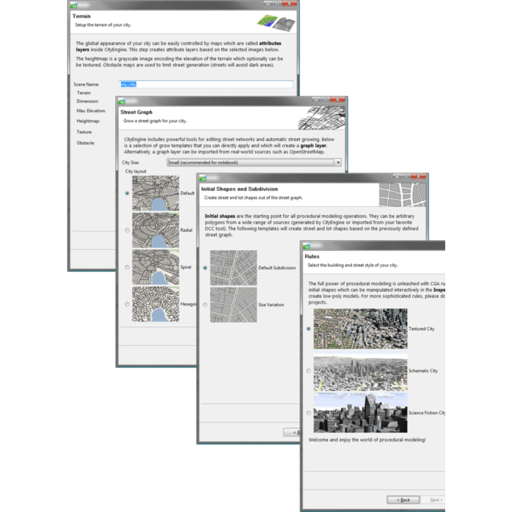The image size is (512, 512).
Task: Click the Obstacle label in Terrain window
Action: pyautogui.click(x=86, y=143)
